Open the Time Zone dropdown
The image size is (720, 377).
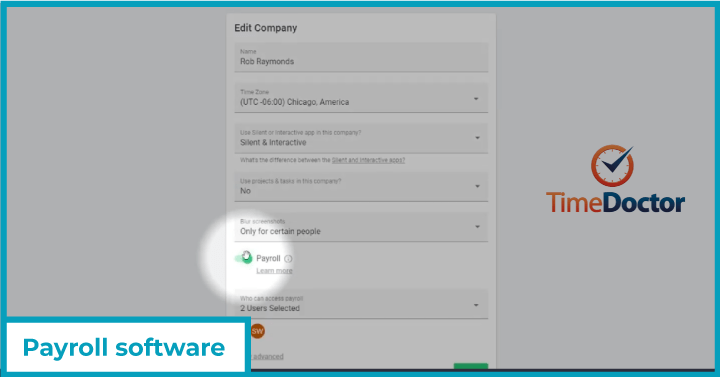click(361, 98)
